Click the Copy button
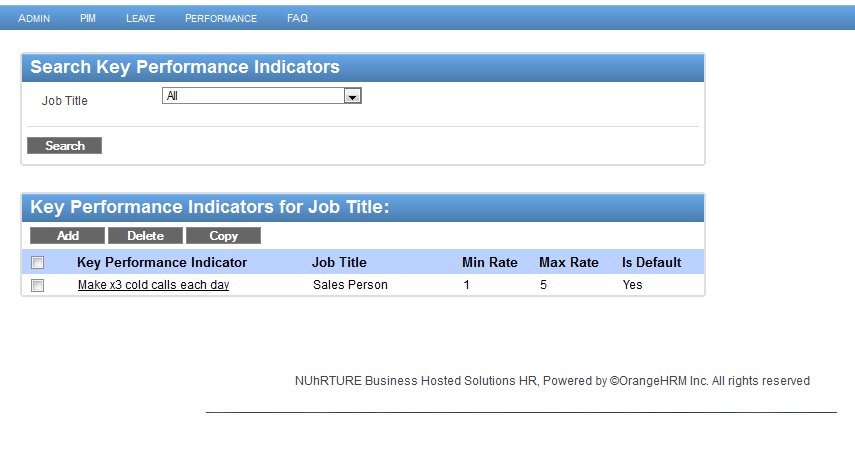This screenshot has height=452, width=855. click(x=223, y=236)
